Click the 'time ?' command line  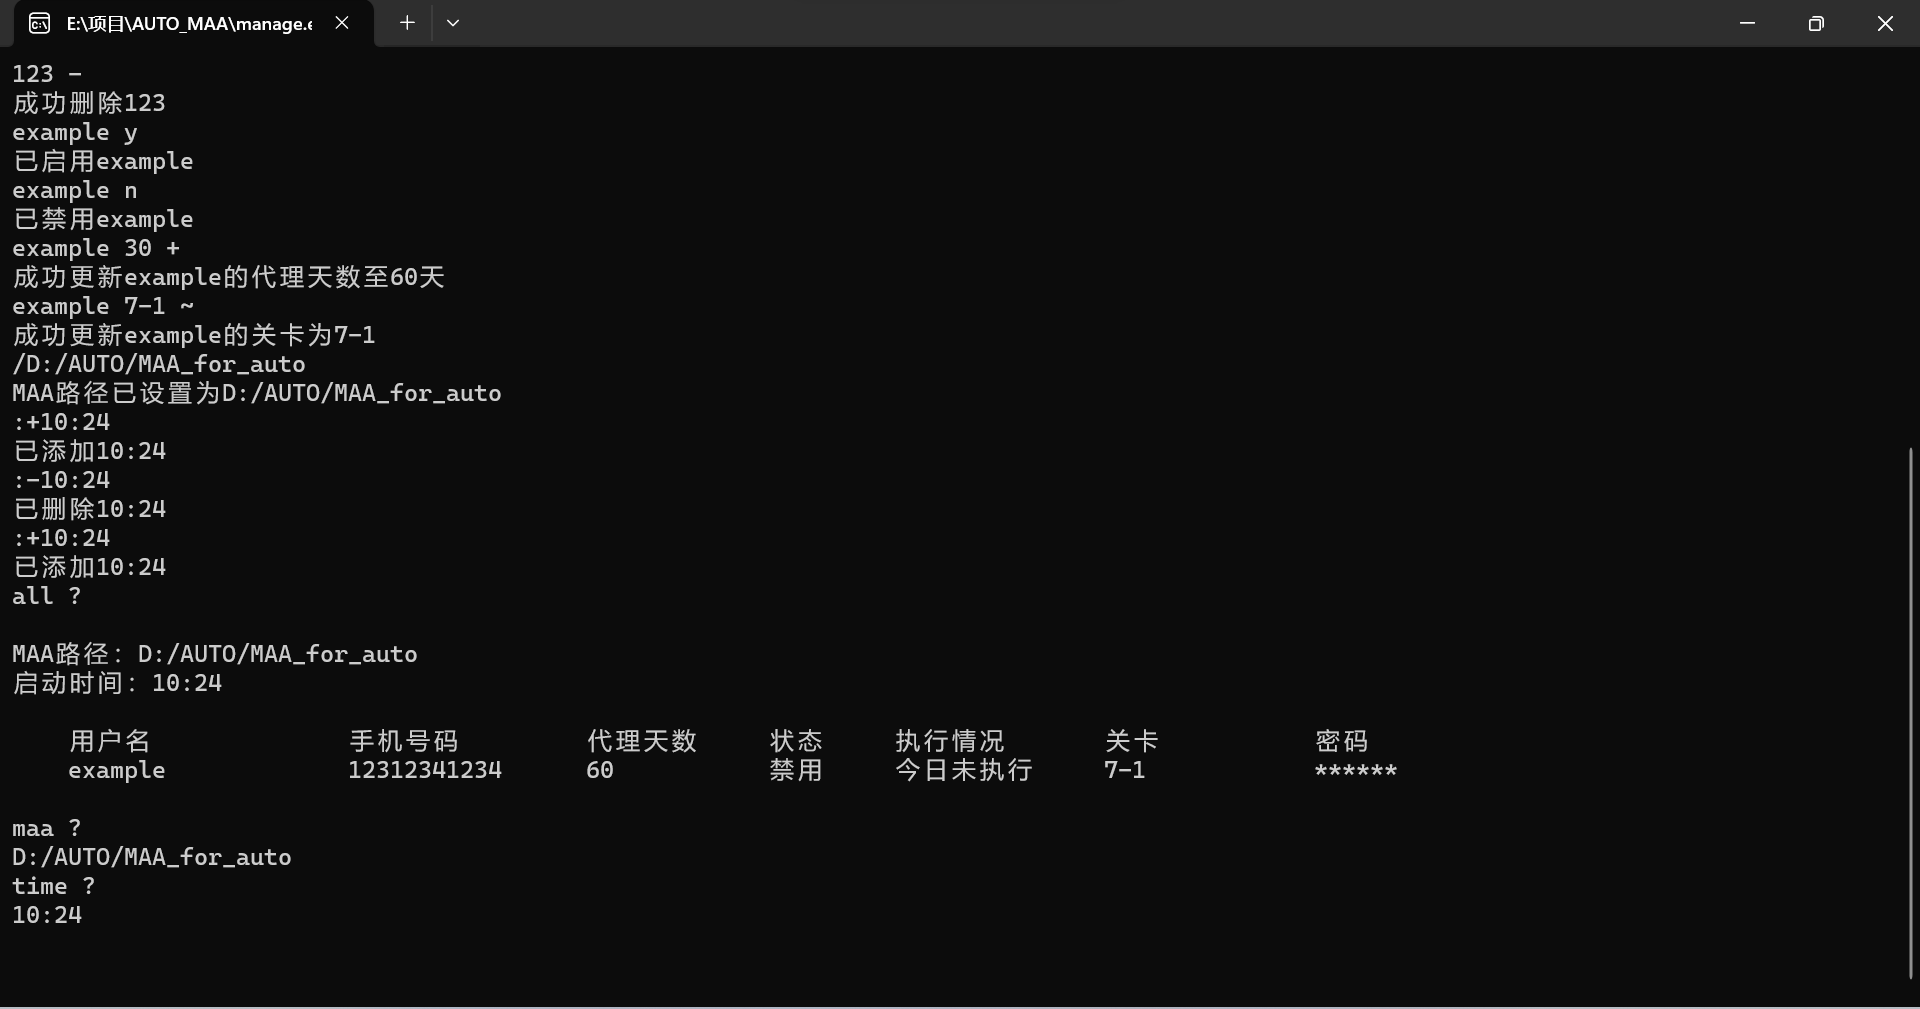click(54, 886)
